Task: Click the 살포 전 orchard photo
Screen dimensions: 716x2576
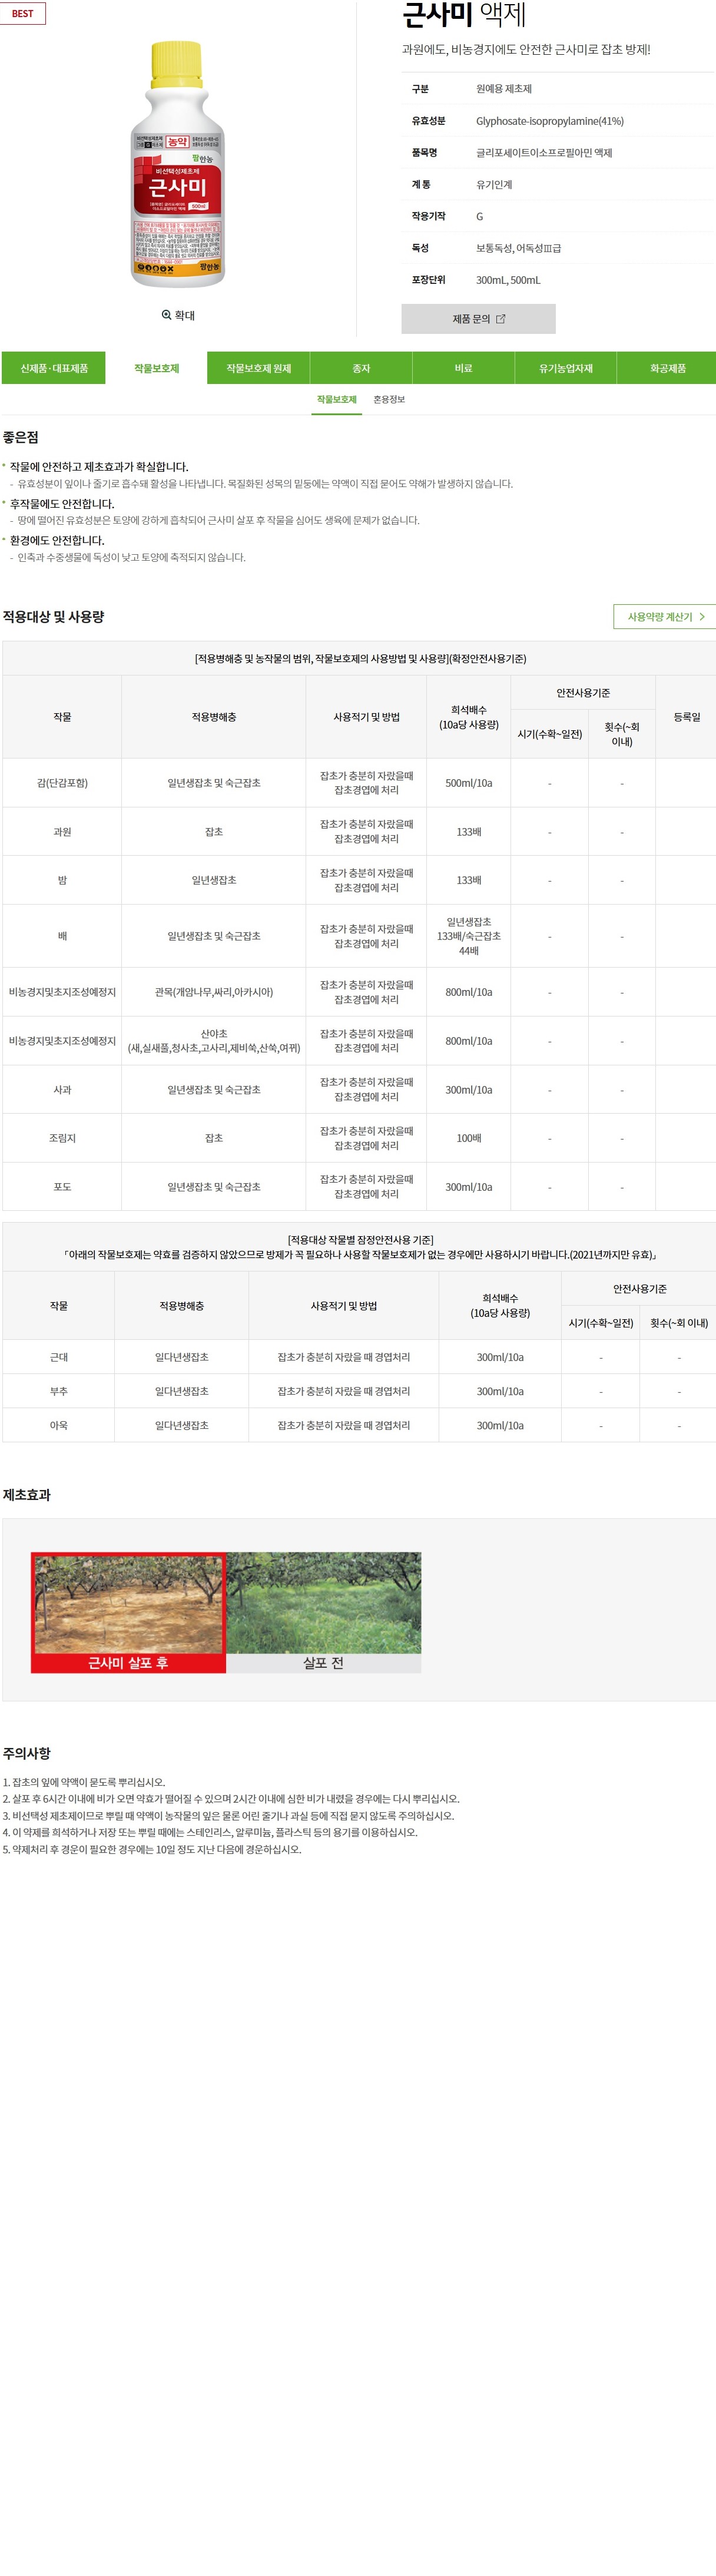Action: [x=324, y=1611]
